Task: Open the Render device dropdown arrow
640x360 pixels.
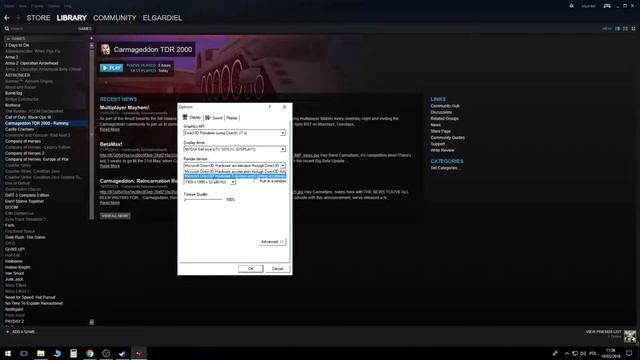Action: point(282,166)
